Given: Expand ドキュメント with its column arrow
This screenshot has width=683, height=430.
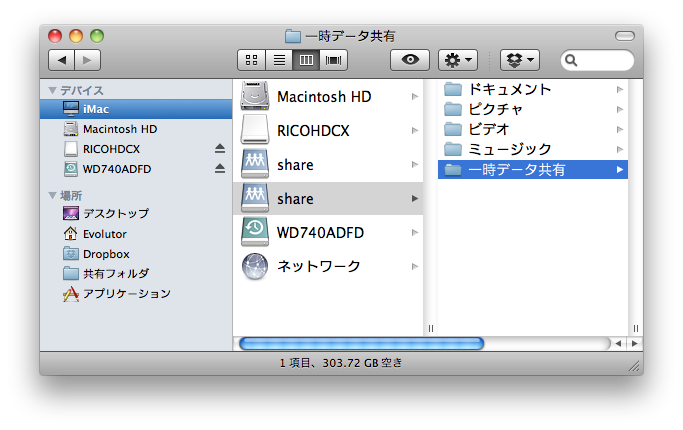Looking at the screenshot, I should coord(620,89).
